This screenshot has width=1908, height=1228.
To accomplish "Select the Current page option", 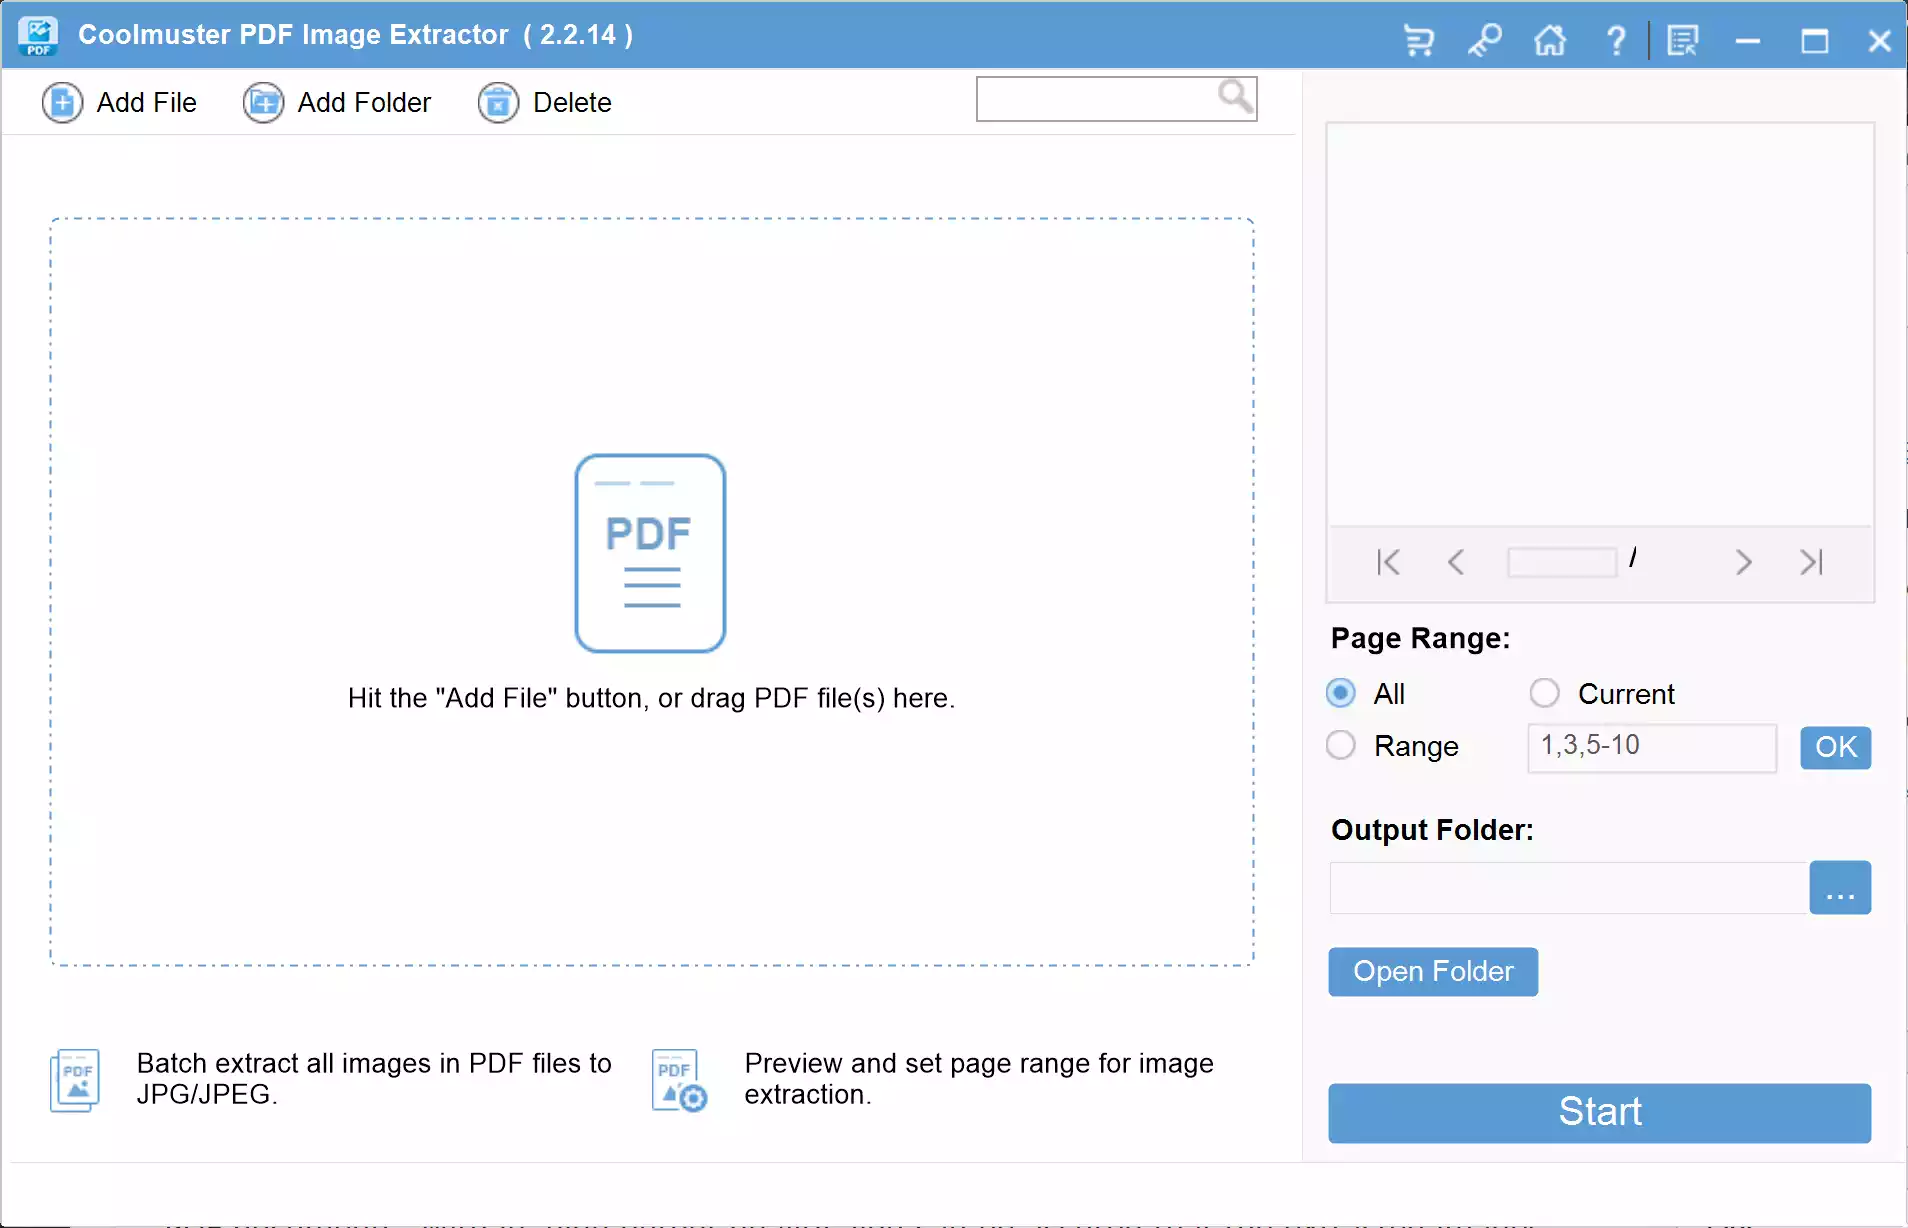I will (1543, 693).
